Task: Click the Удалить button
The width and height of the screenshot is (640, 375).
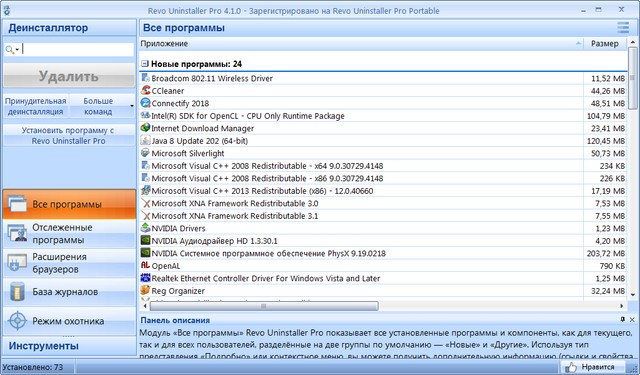Action: (x=69, y=76)
